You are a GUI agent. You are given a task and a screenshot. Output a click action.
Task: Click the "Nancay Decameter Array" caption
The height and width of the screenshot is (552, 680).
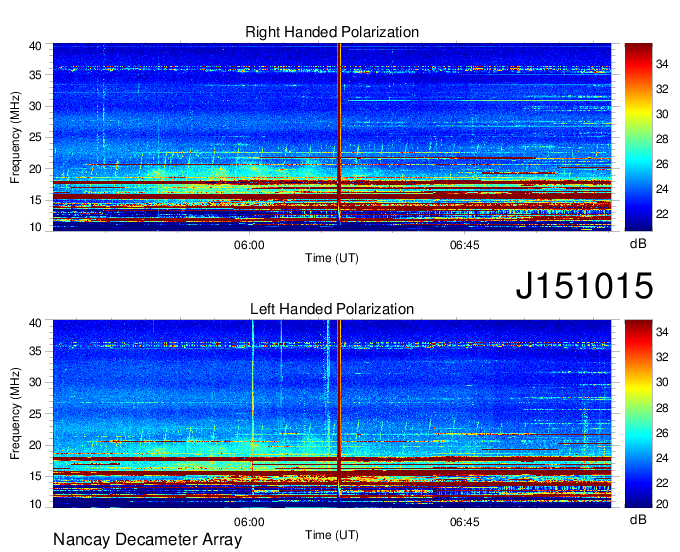147,539
